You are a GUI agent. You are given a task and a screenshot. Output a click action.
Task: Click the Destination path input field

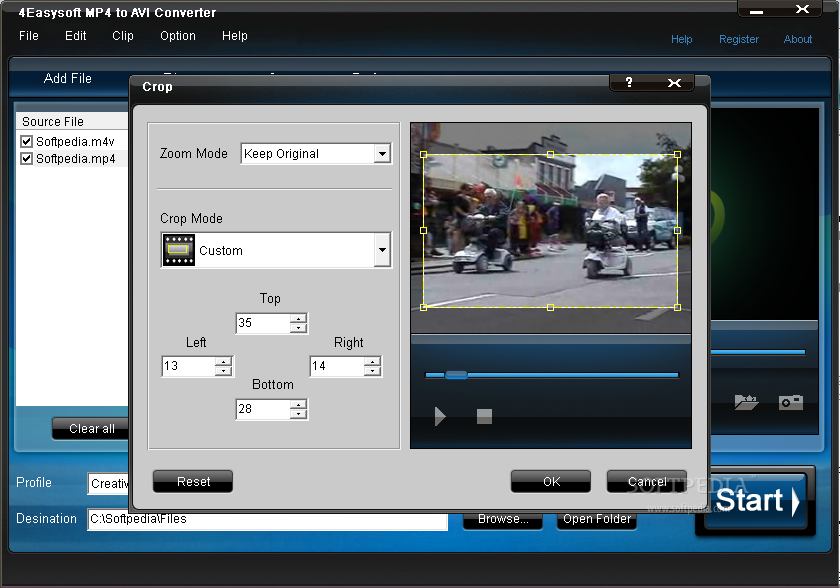[268, 519]
